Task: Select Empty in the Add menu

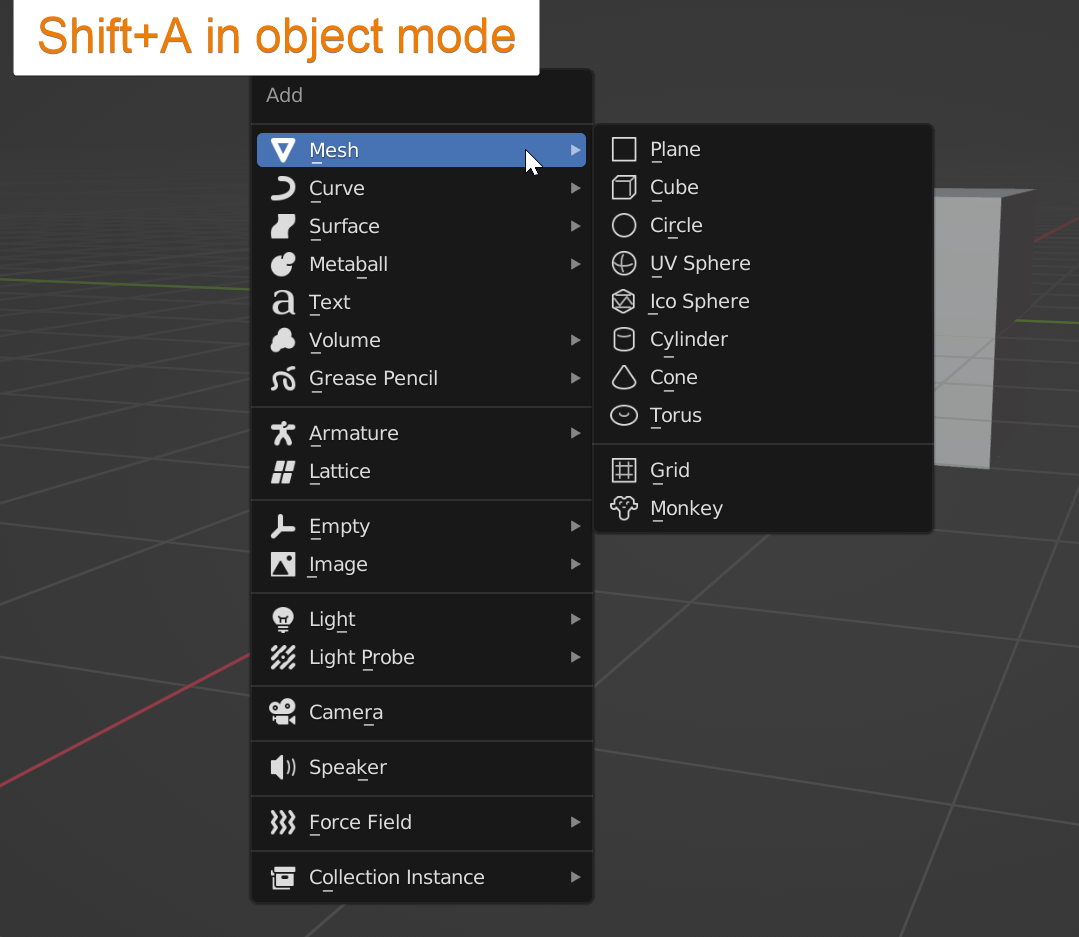Action: click(x=339, y=526)
